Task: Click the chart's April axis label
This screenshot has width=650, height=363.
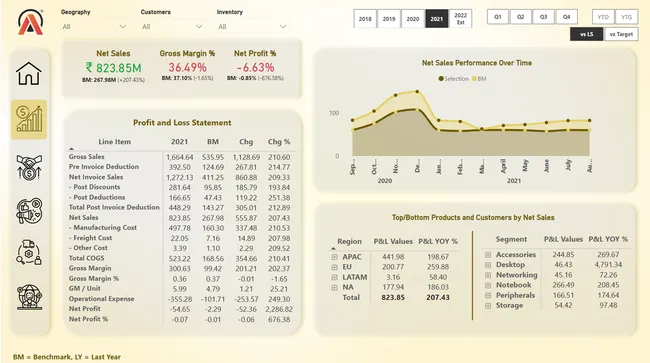Action: (503, 166)
